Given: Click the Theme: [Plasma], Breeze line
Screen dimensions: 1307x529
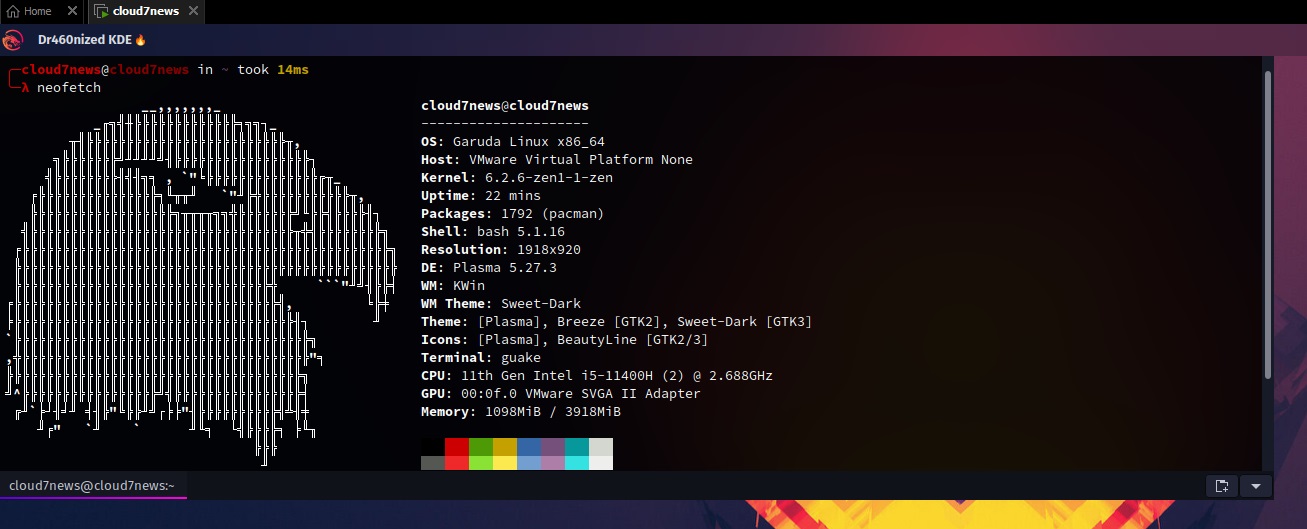Looking at the screenshot, I should coord(617,322).
